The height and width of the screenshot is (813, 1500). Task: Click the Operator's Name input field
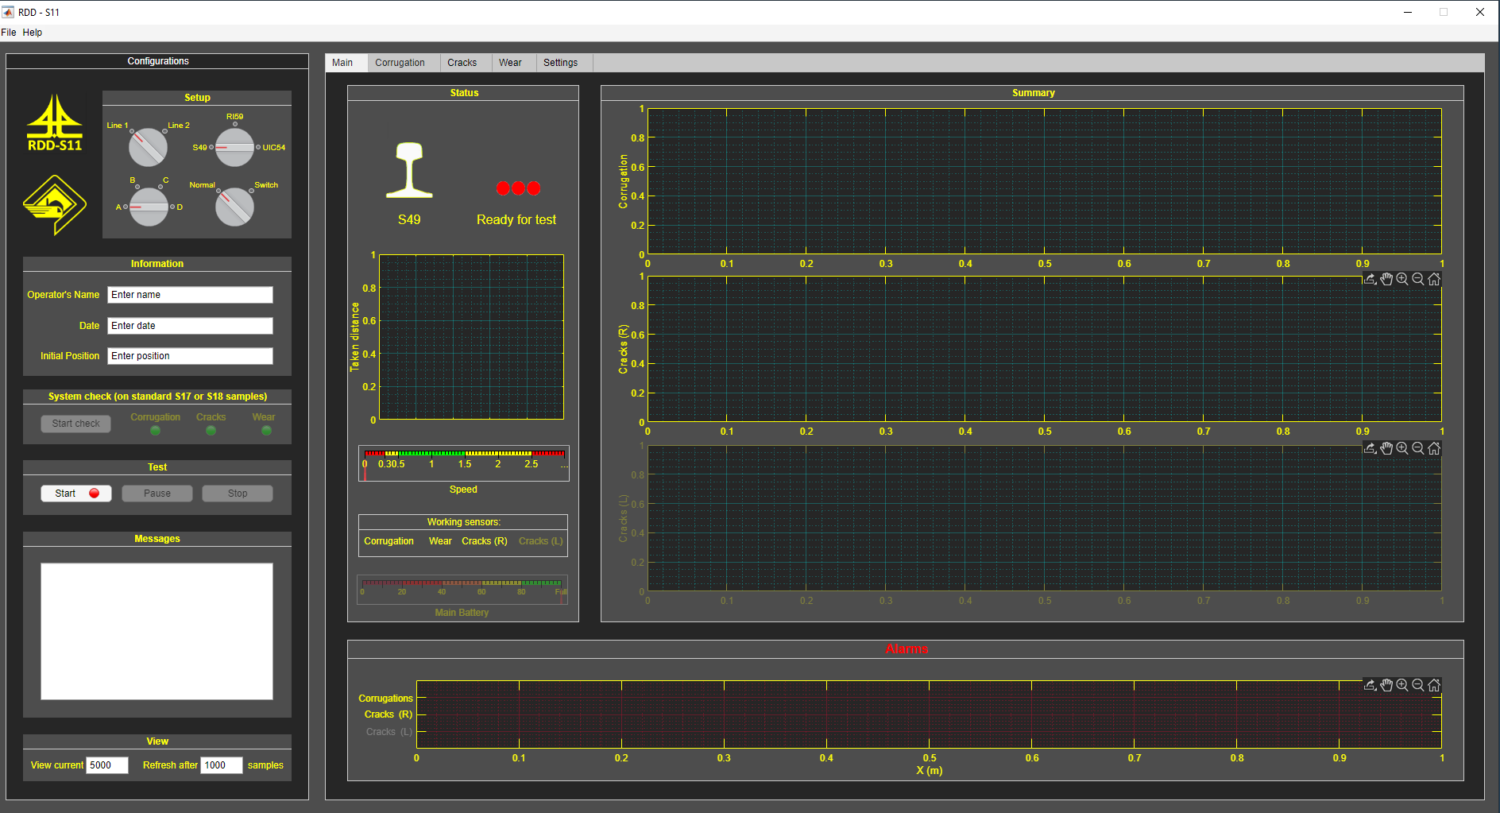190,295
